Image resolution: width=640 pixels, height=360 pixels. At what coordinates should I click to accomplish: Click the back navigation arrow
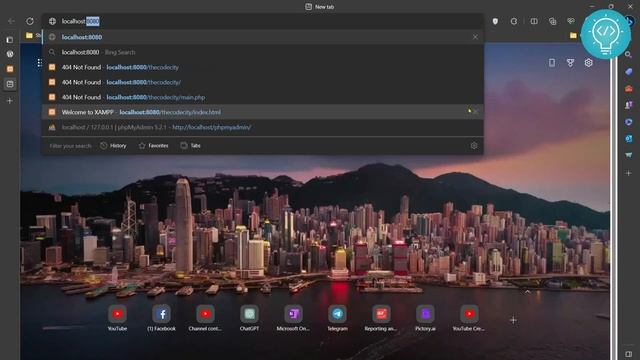pos(11,21)
